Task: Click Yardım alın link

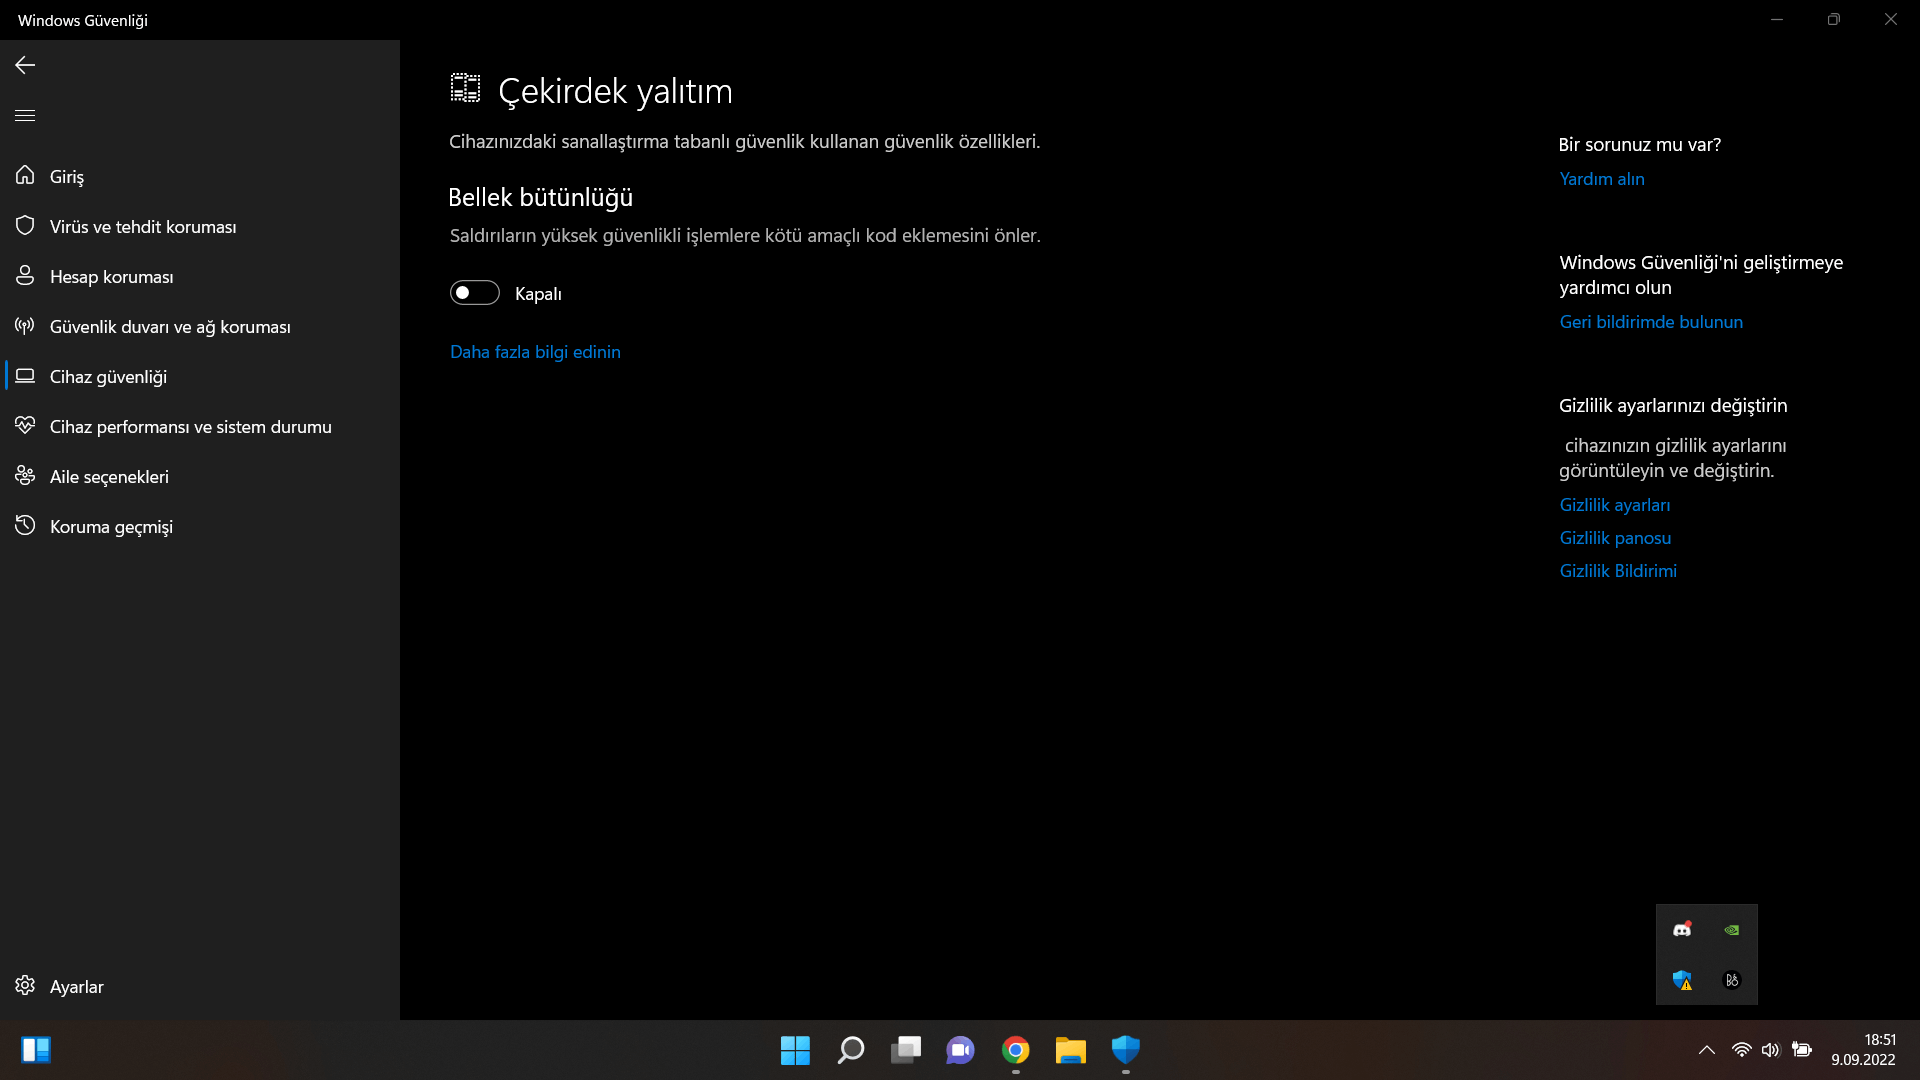Action: point(1601,179)
